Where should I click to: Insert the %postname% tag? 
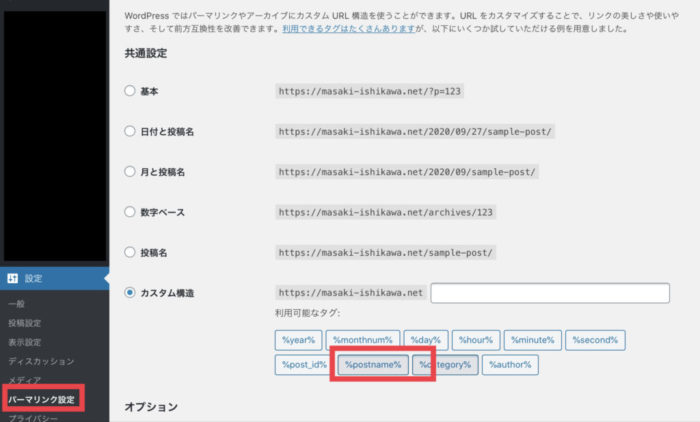coord(373,365)
